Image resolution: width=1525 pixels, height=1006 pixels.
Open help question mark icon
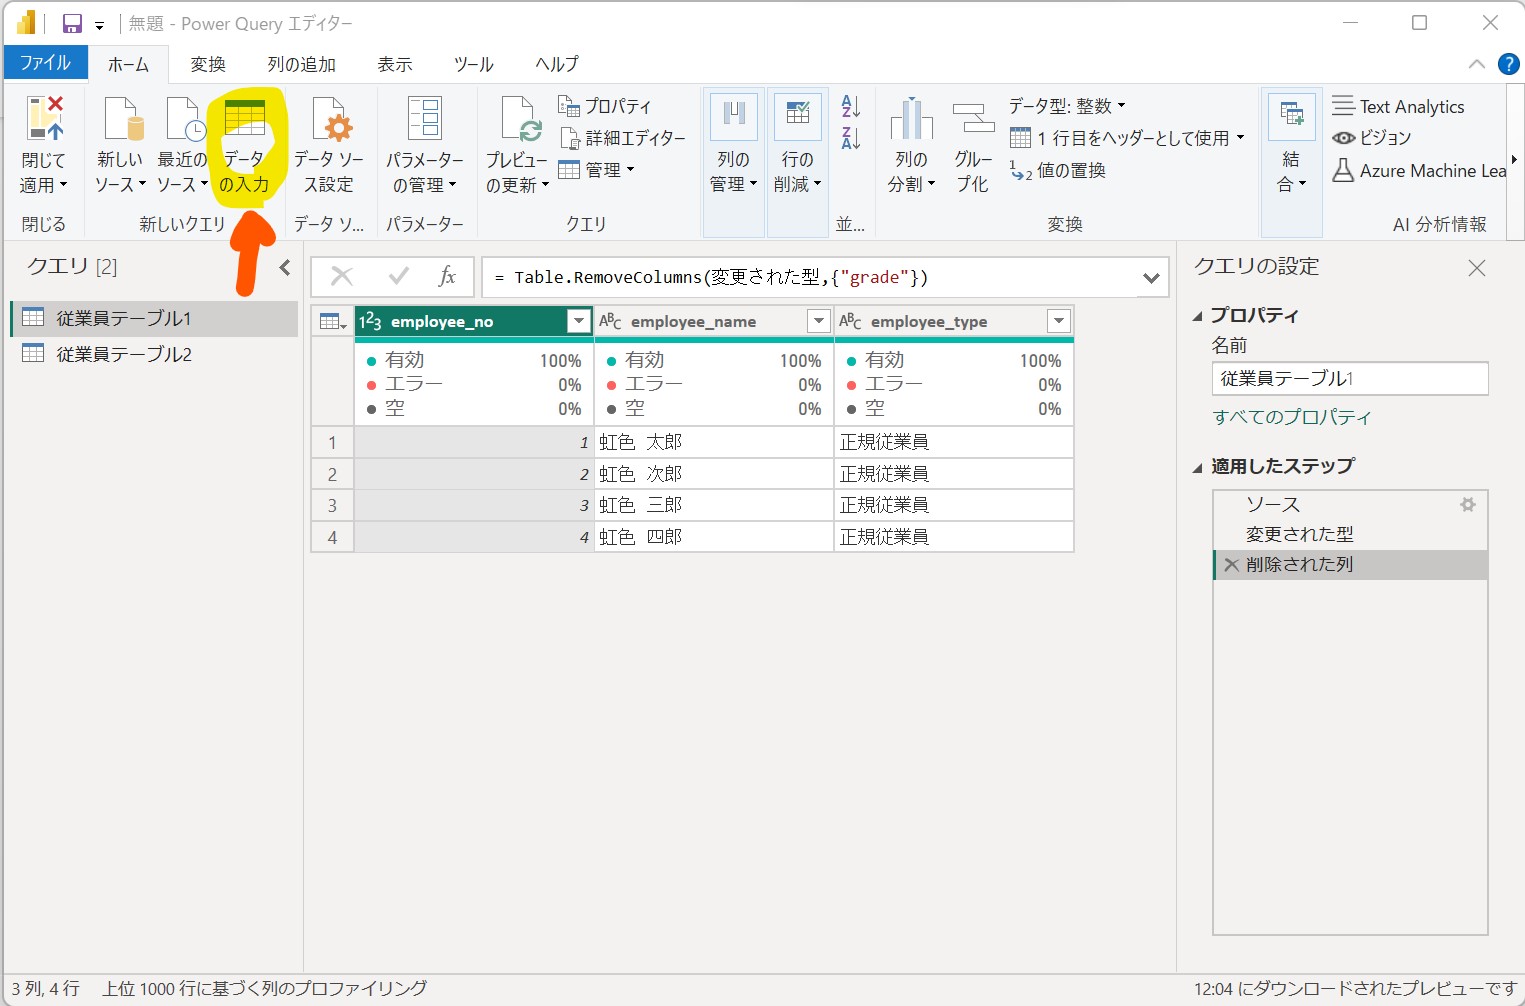point(1508,64)
